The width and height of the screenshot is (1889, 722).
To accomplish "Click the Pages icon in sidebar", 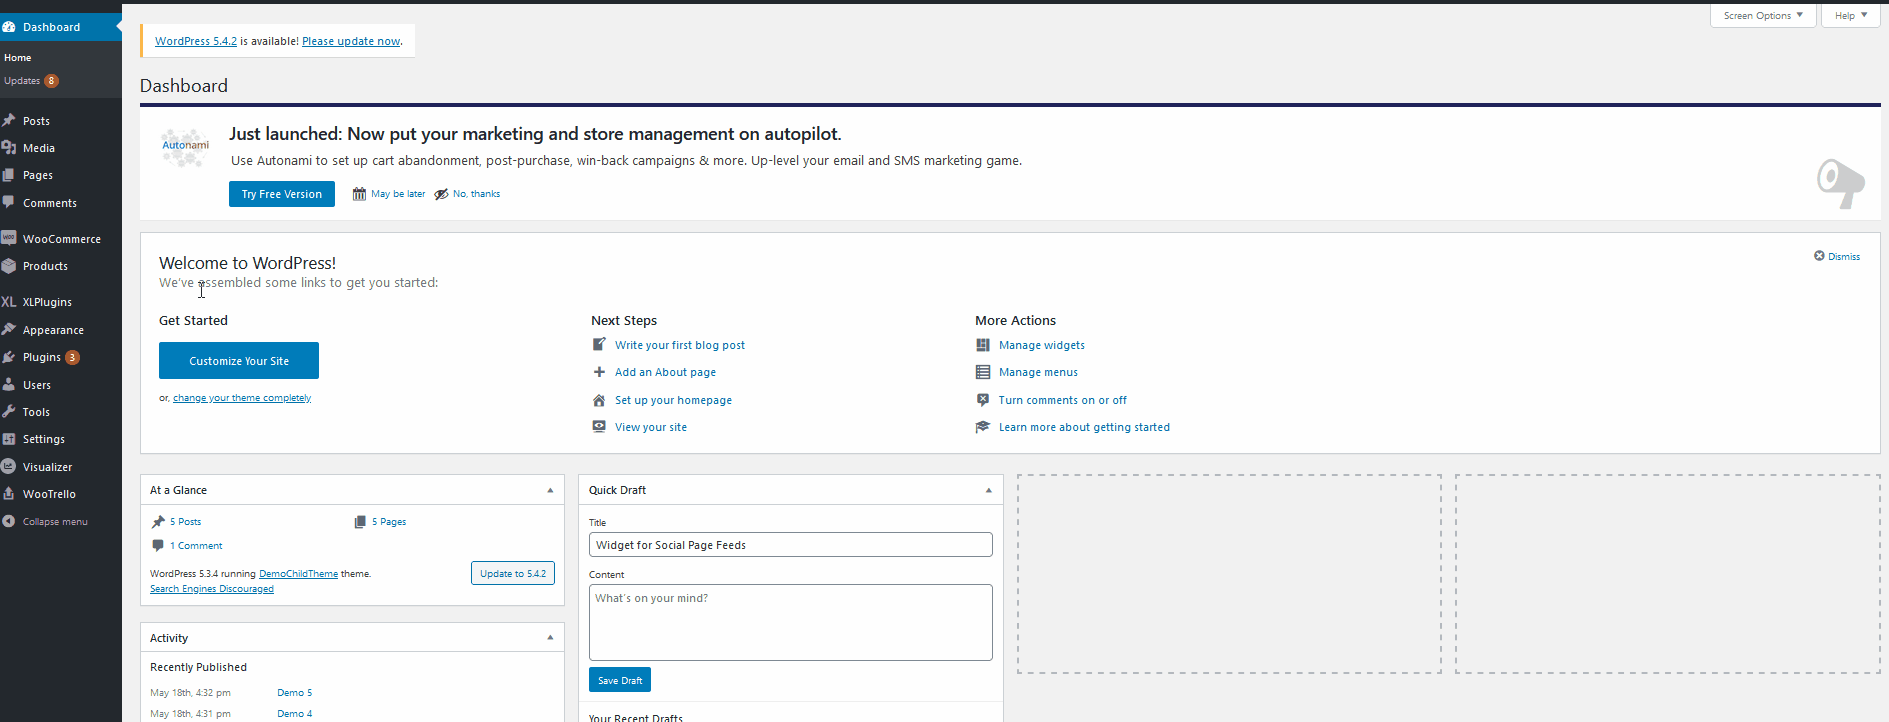I will click(x=9, y=175).
